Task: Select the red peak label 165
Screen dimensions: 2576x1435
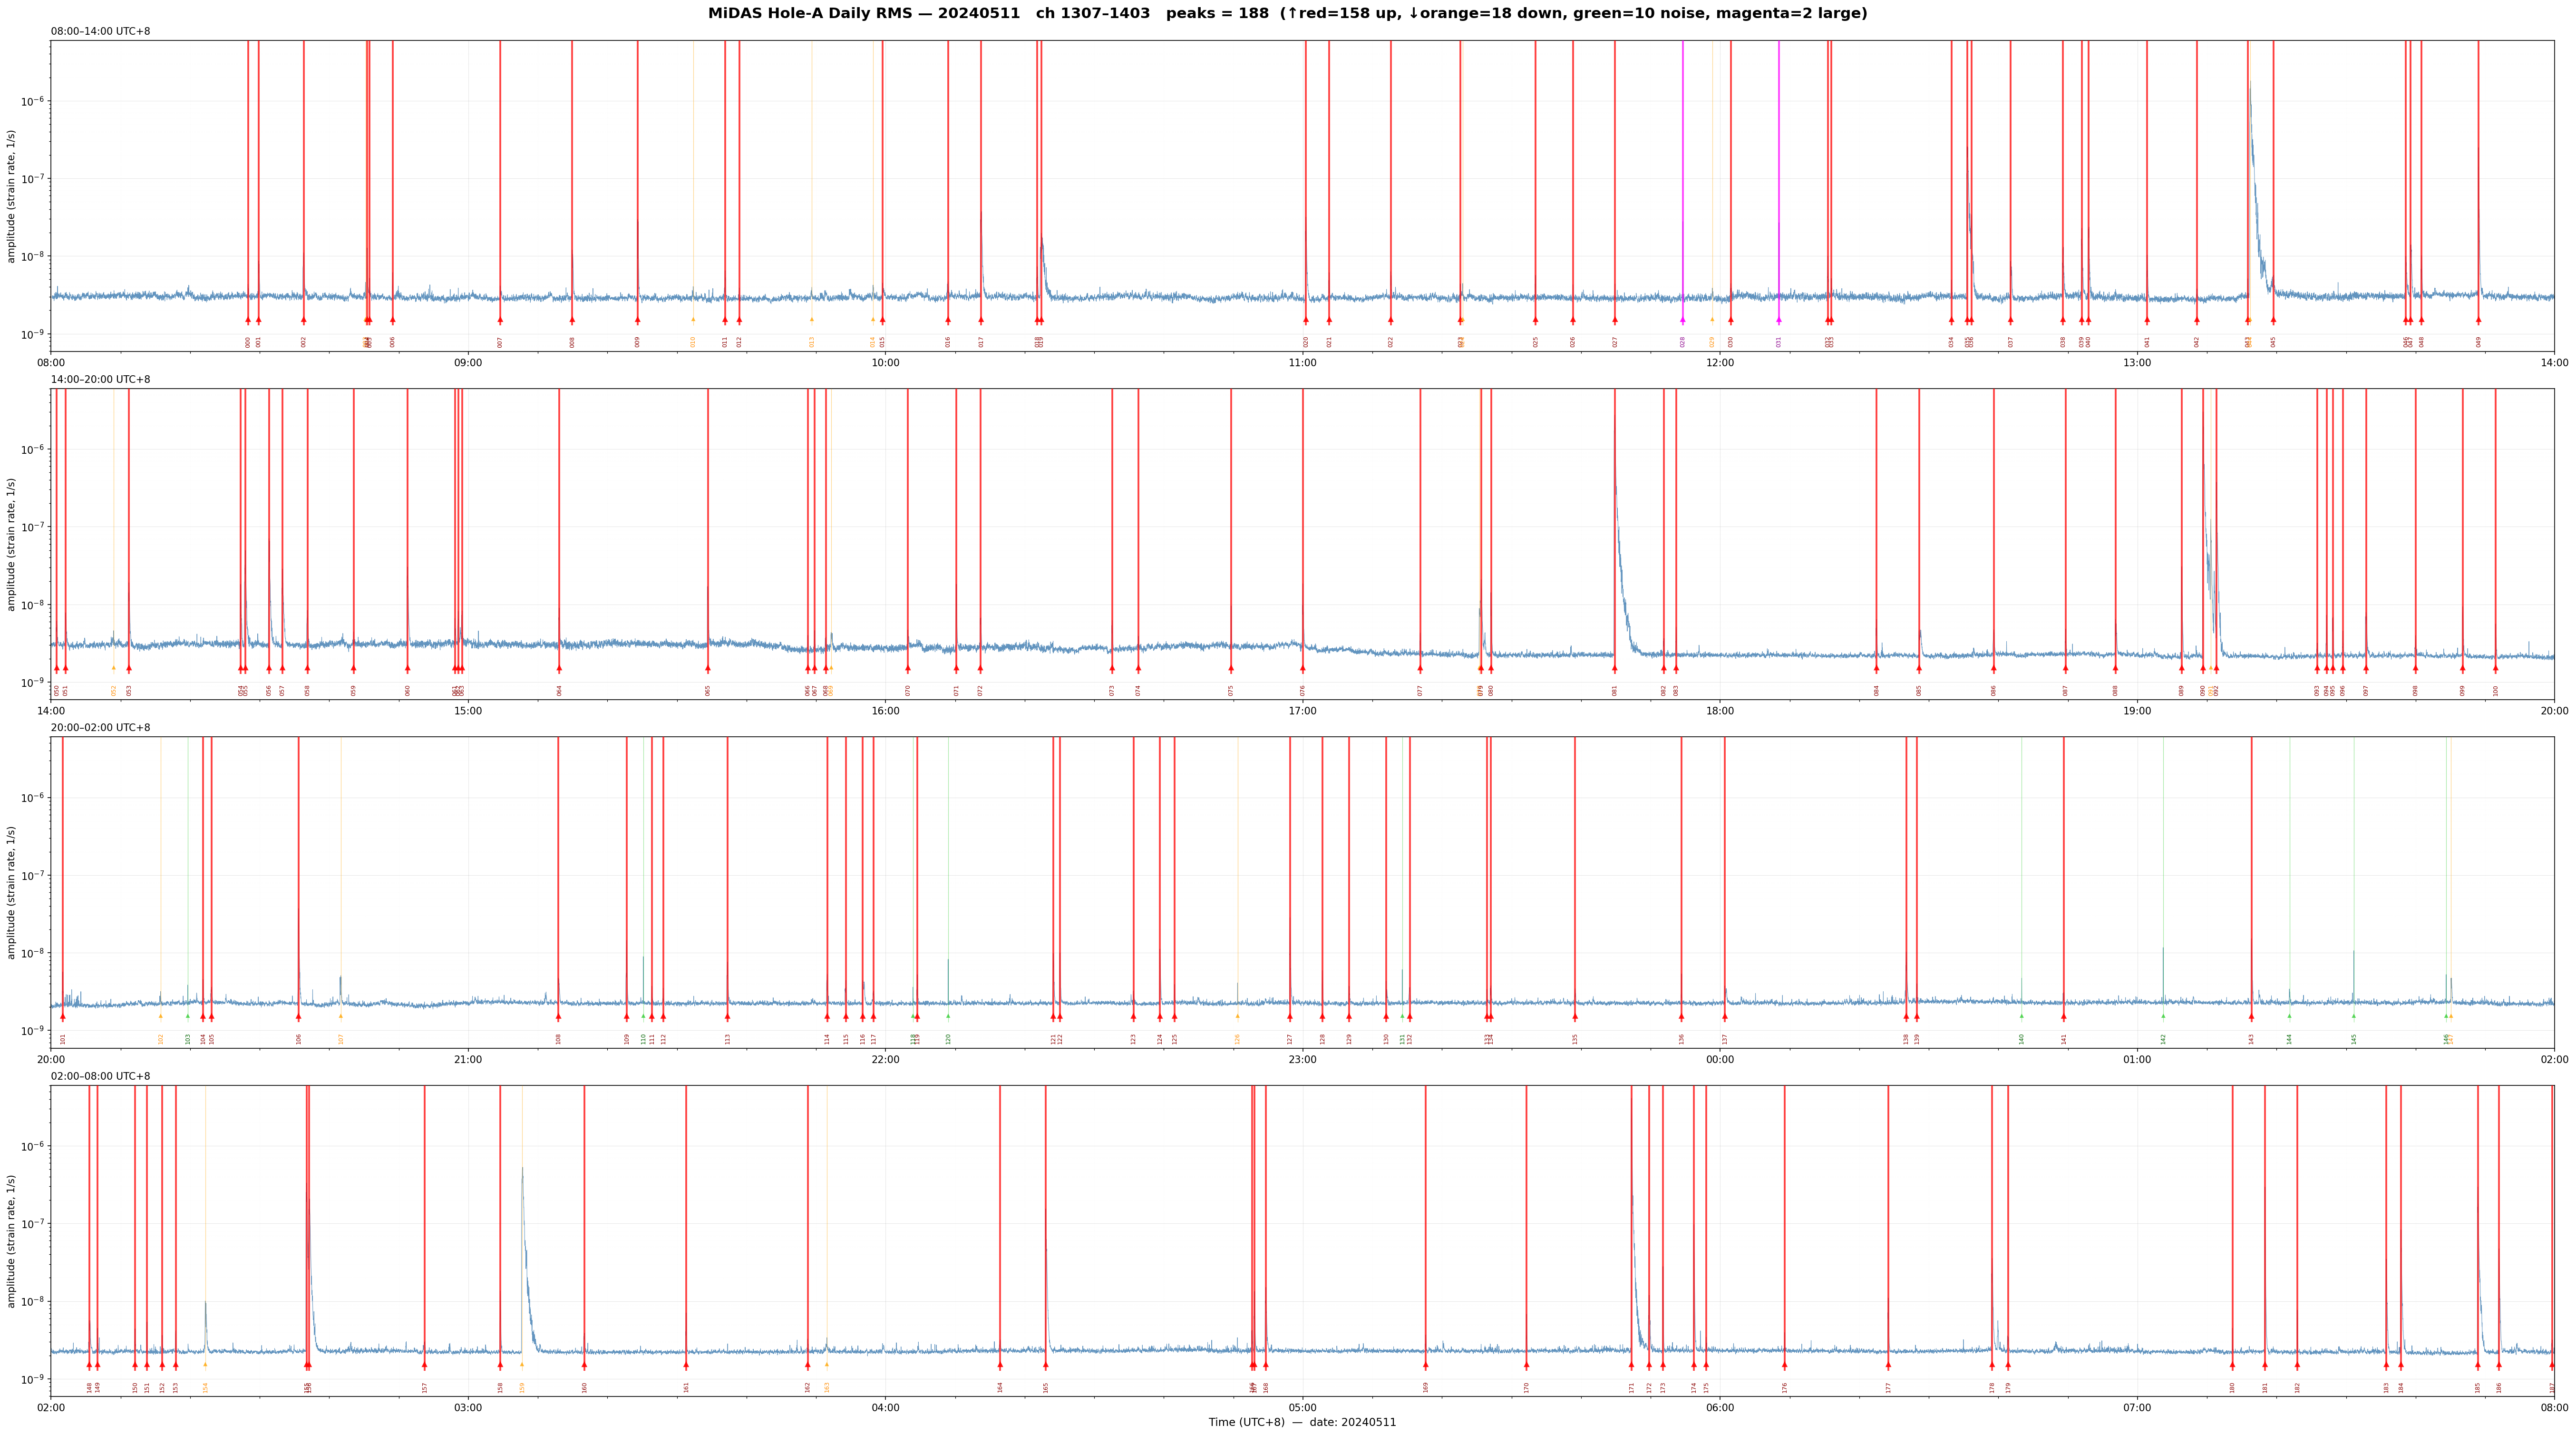Action: point(1046,1388)
